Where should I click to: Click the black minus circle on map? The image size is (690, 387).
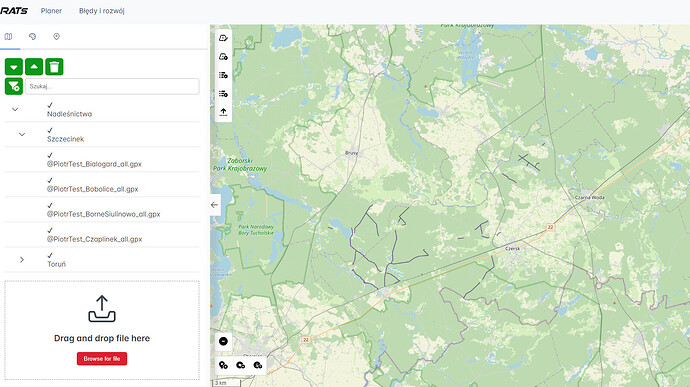[224, 341]
